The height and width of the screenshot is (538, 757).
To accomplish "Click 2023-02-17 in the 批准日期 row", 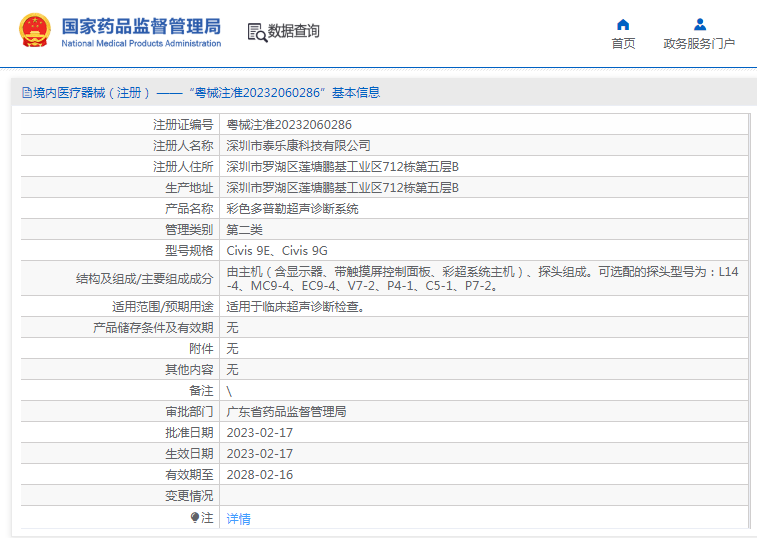I will click(x=260, y=433).
